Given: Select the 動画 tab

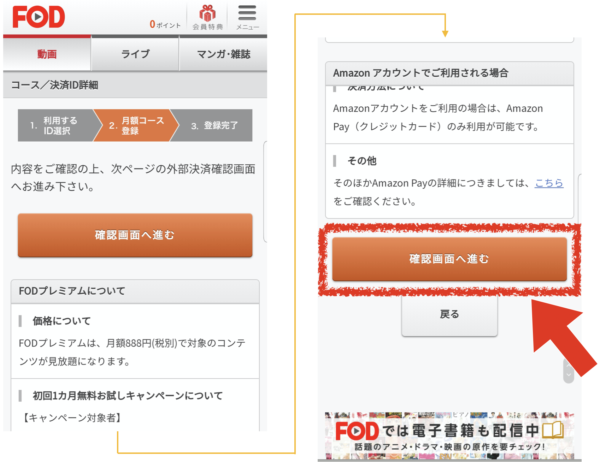Looking at the screenshot, I should tap(47, 54).
